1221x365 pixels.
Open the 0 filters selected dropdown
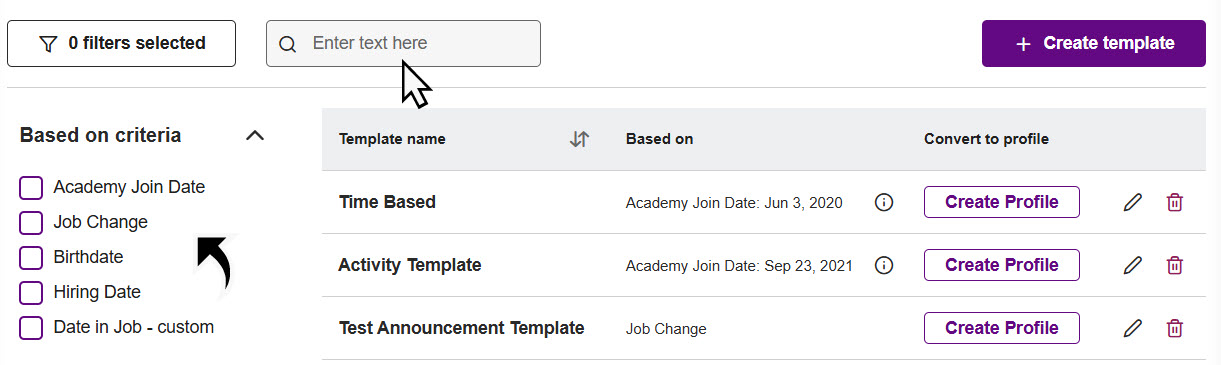point(121,43)
